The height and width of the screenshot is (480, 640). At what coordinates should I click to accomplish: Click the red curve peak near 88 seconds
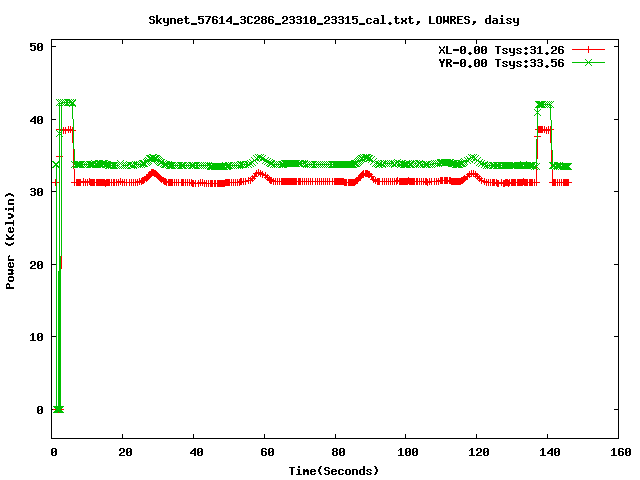[x=365, y=174]
